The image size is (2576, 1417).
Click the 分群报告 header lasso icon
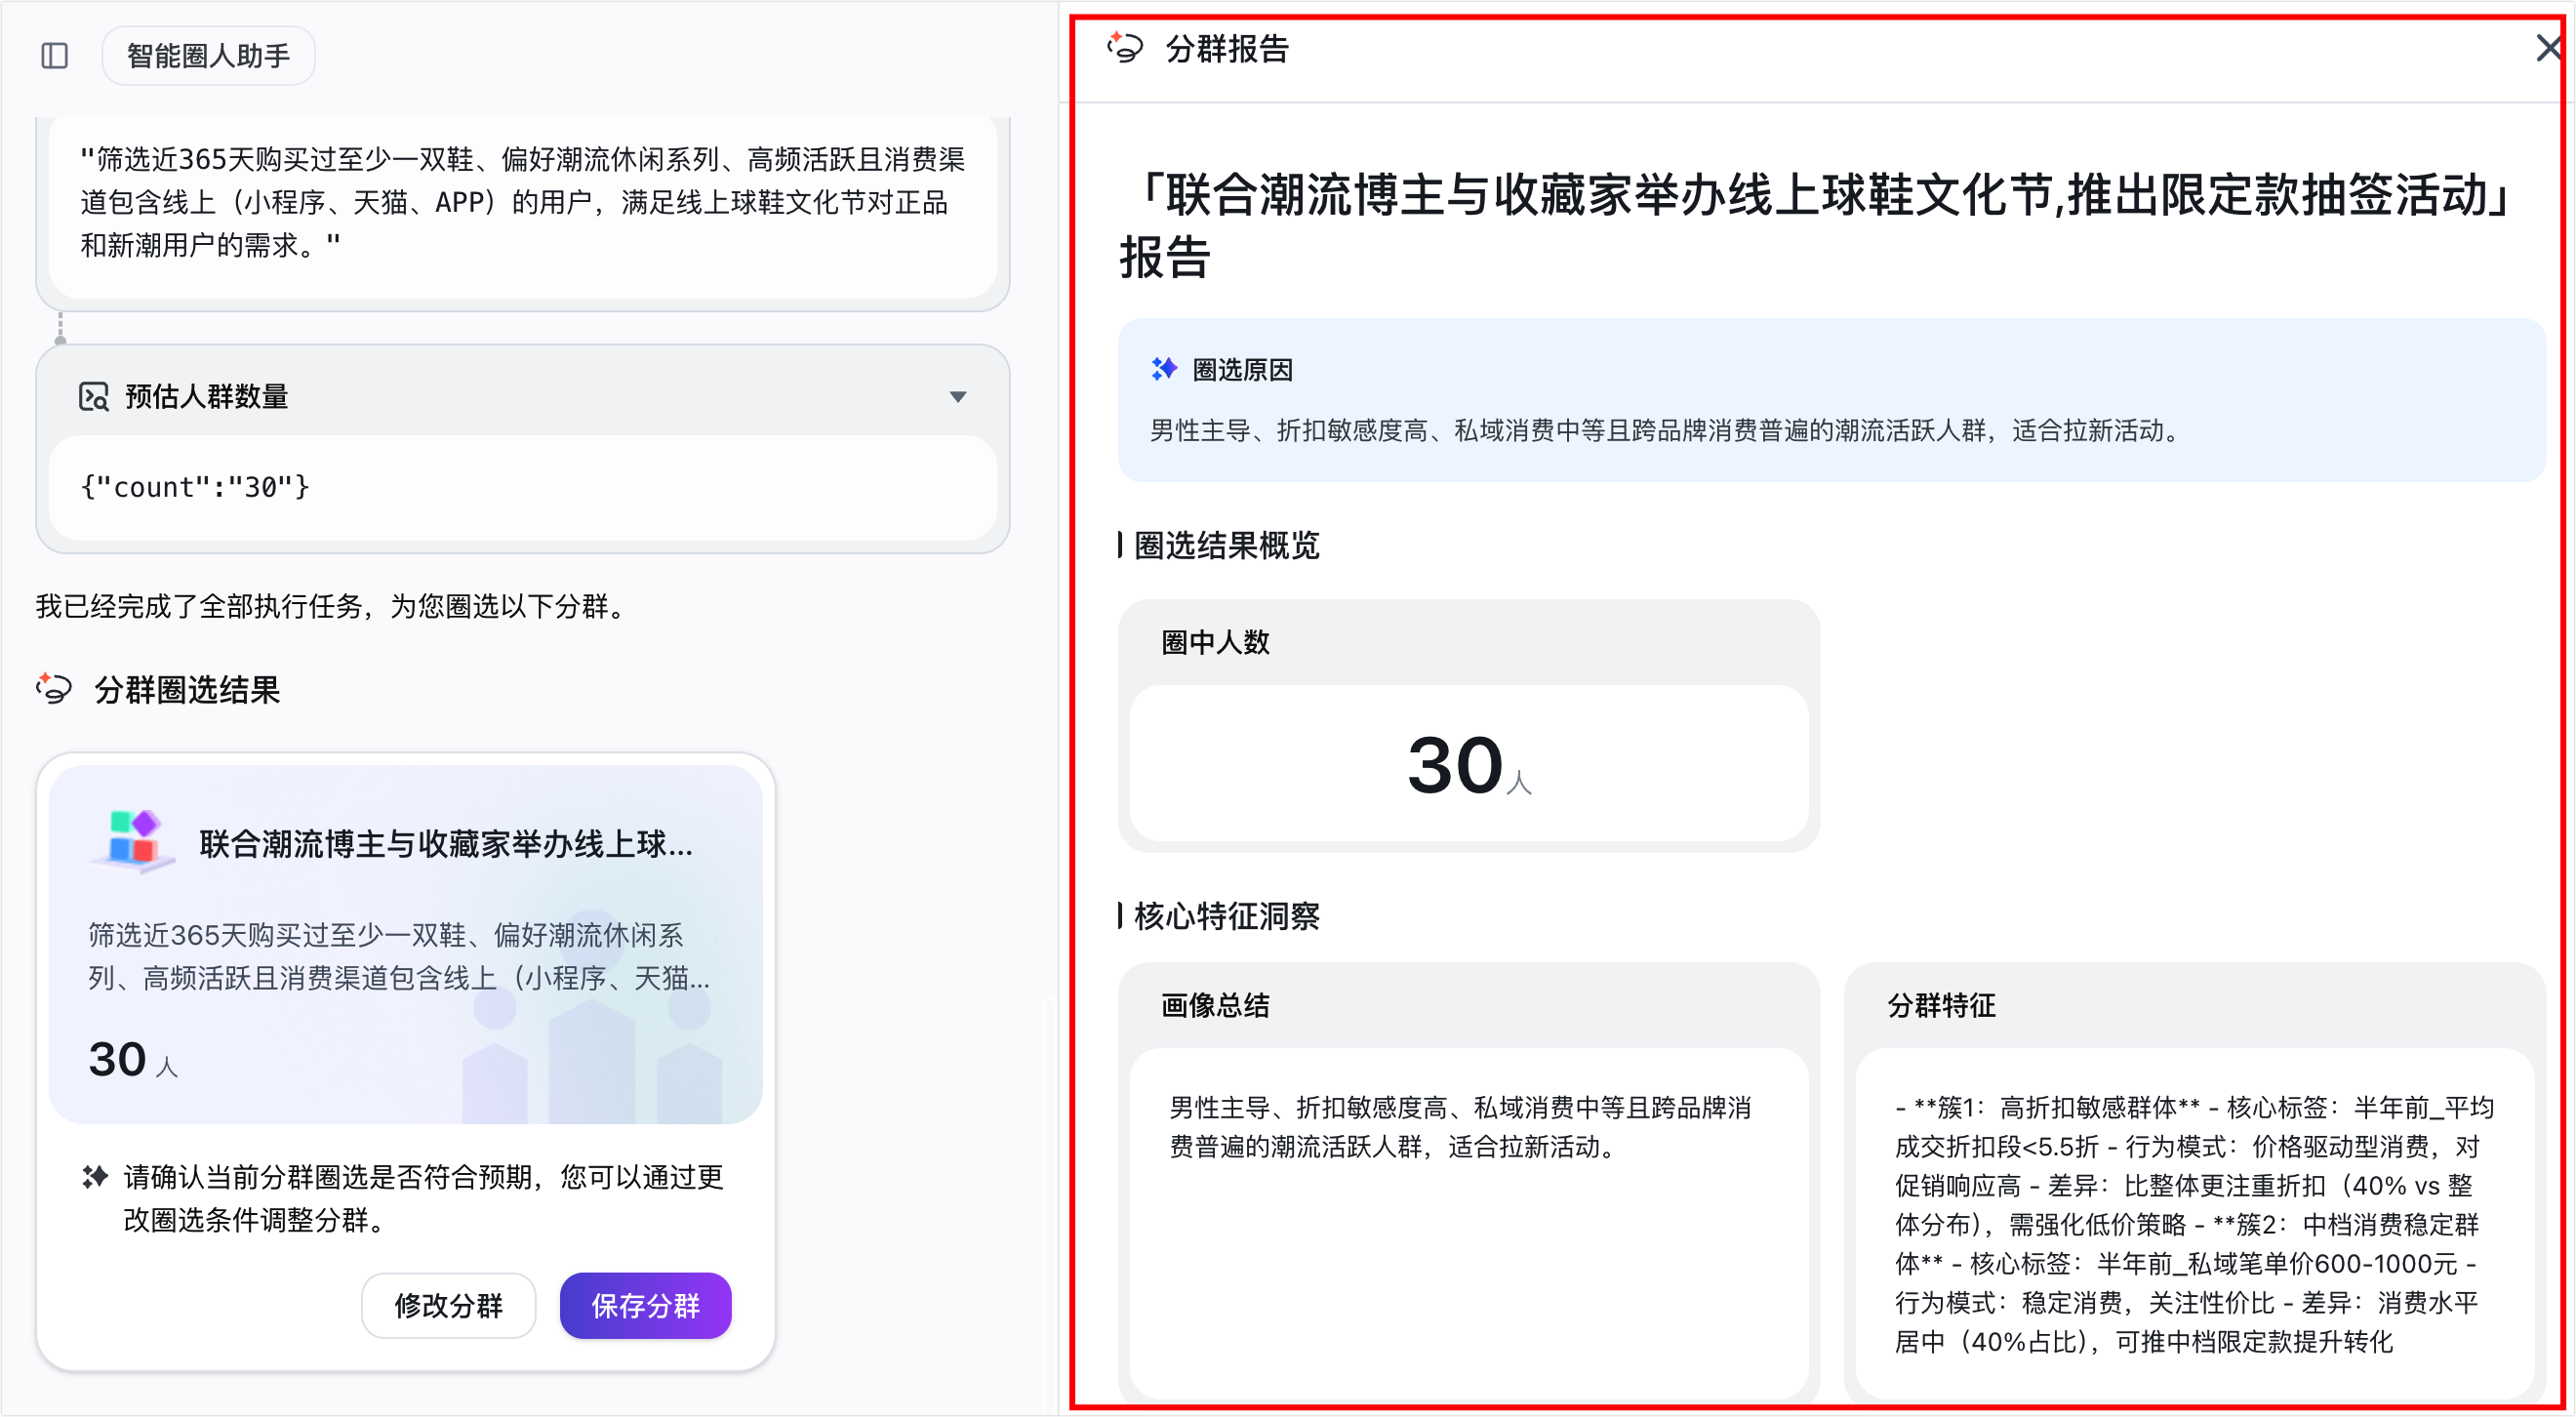click(x=1125, y=48)
